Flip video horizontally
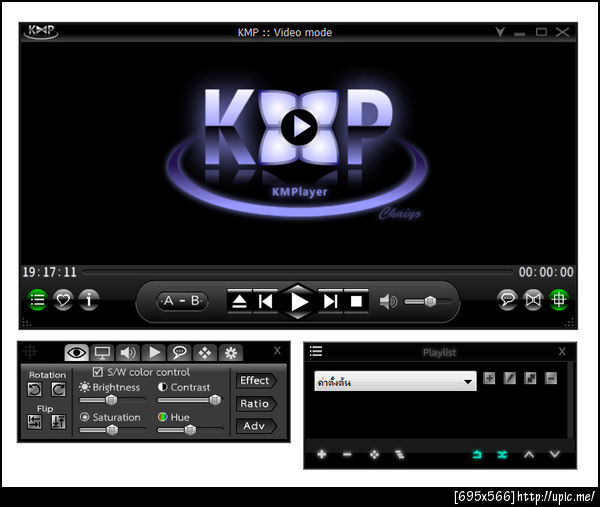The image size is (600, 507). [x=35, y=422]
